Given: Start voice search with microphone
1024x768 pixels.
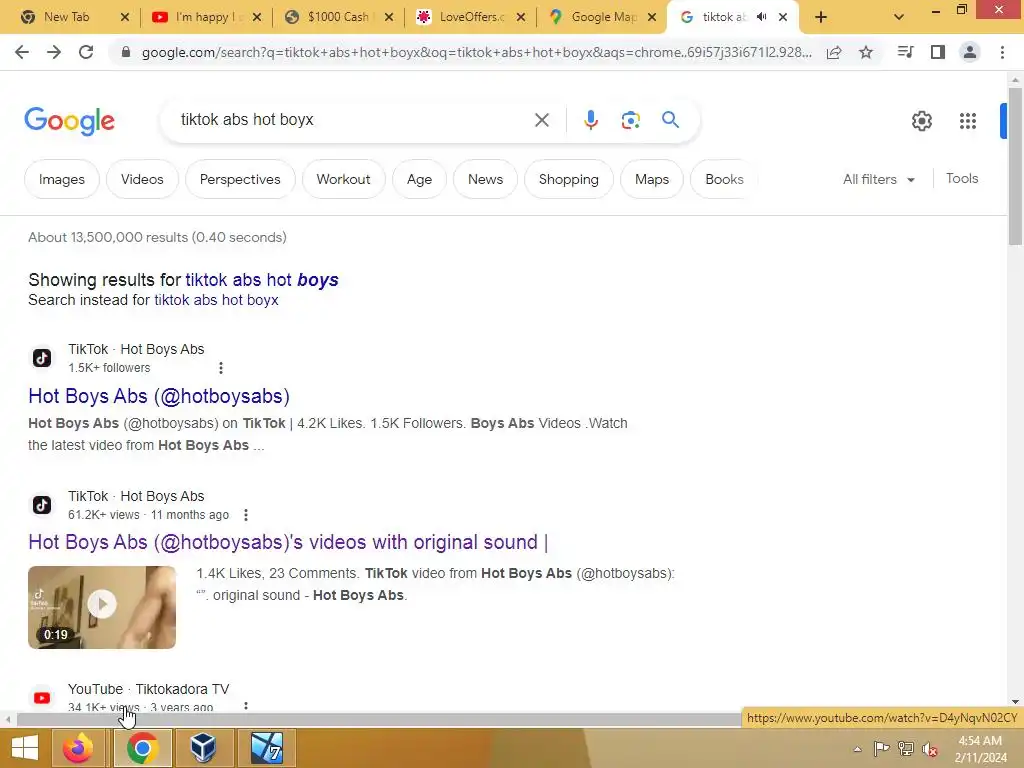Looking at the screenshot, I should point(590,120).
